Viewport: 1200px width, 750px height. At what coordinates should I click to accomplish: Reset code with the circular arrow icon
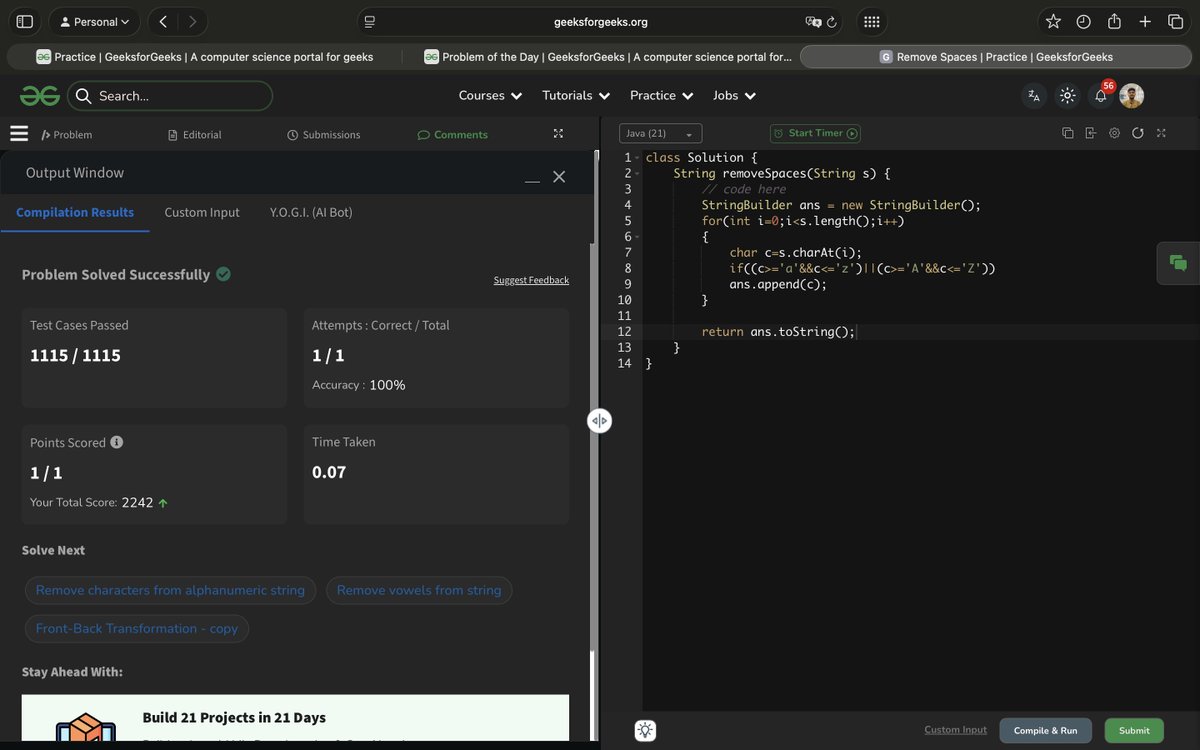point(1138,133)
